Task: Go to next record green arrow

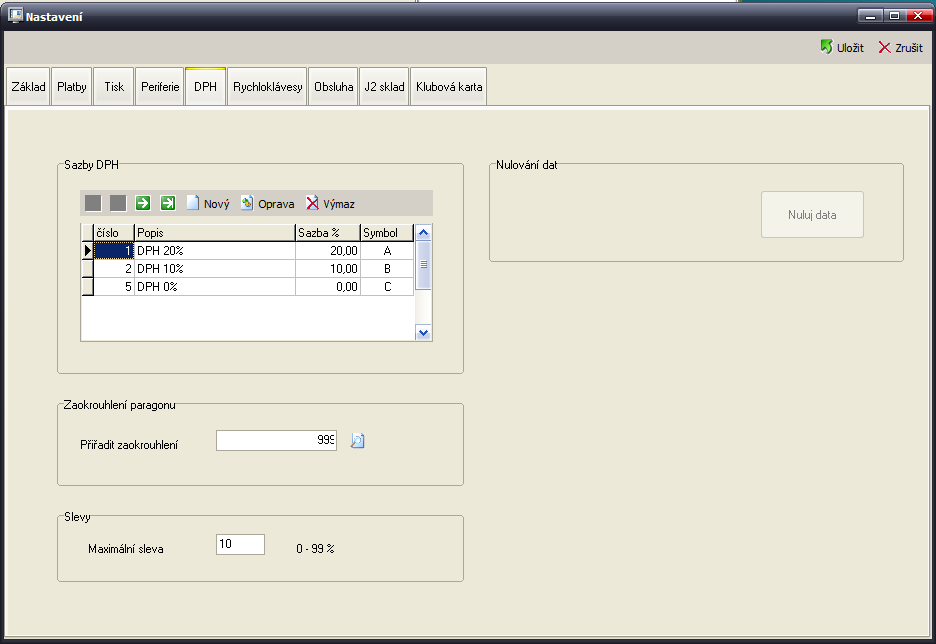Action: click(x=143, y=204)
